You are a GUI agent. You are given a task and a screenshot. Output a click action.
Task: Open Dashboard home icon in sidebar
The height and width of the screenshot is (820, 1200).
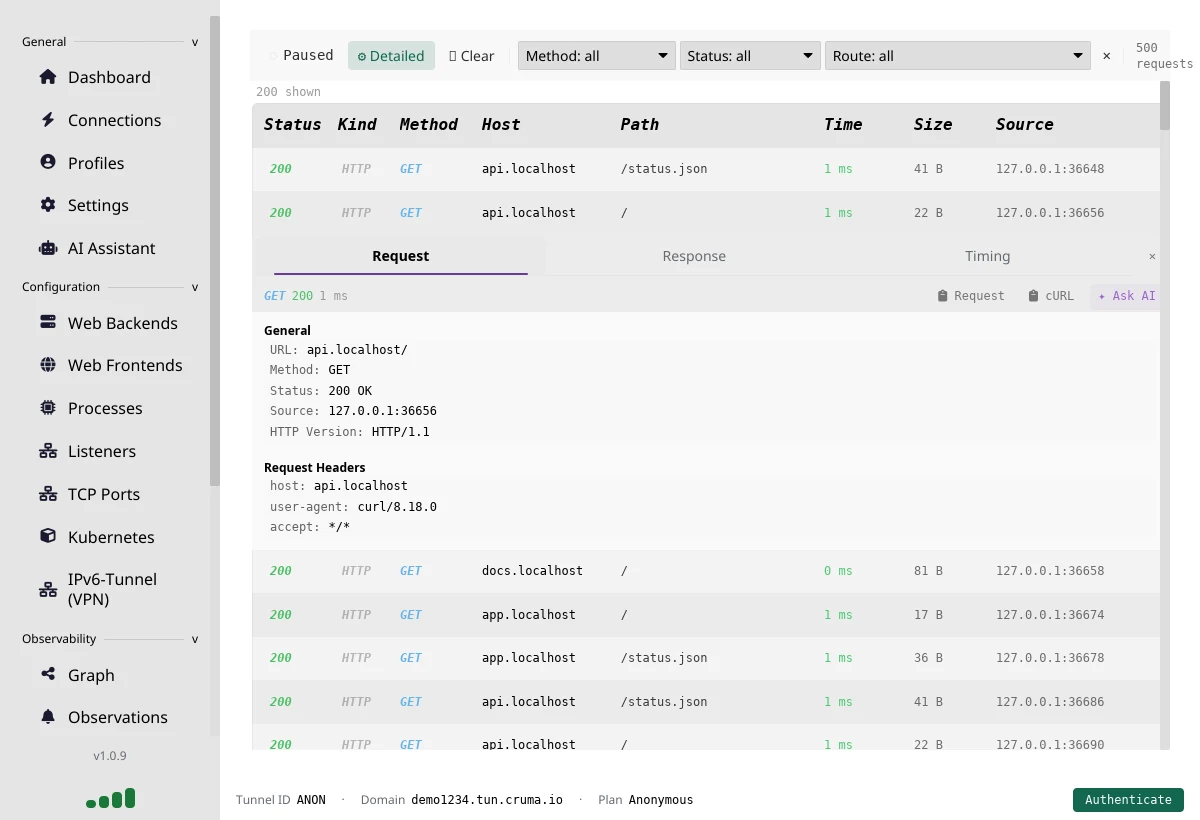pos(47,77)
